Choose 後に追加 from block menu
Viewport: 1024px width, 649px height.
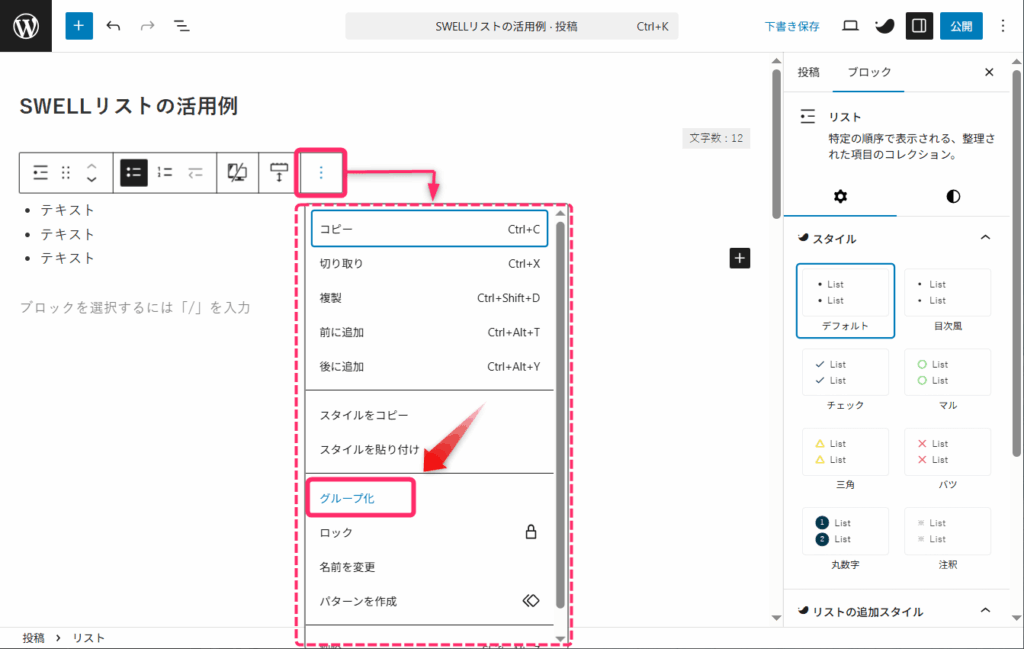click(429, 366)
